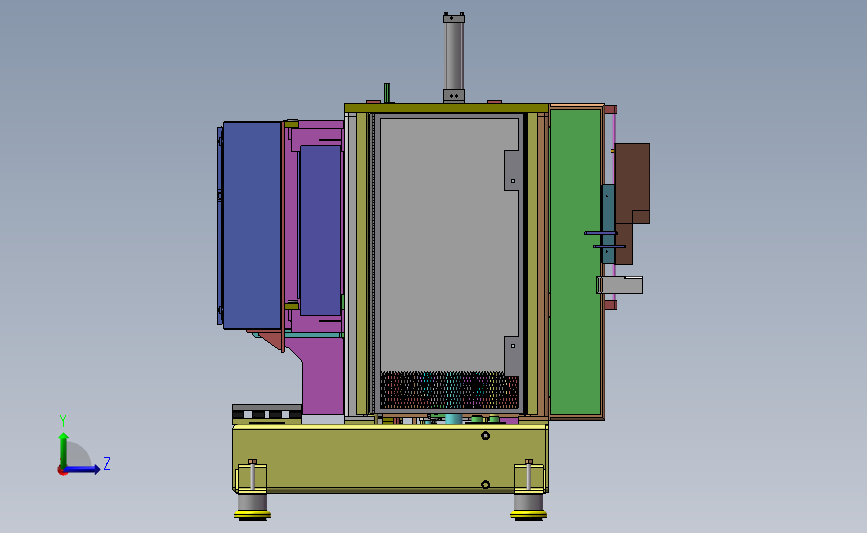867x533 pixels.
Task: Select the gray central door panel
Action: [x=449, y=243]
